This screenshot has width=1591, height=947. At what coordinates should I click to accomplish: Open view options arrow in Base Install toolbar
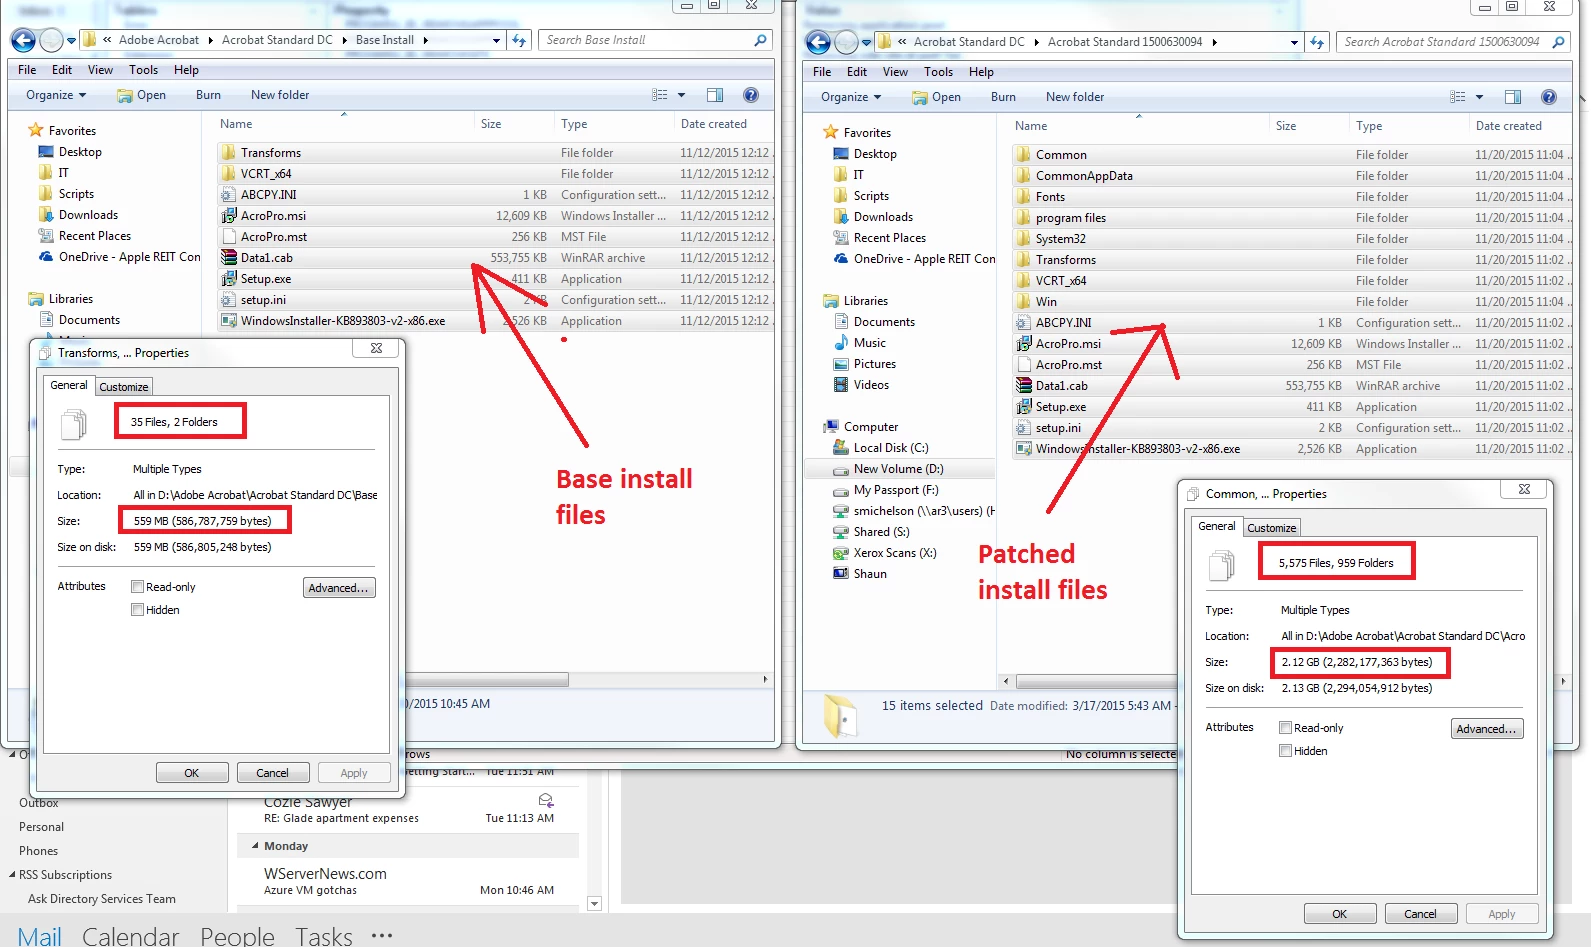tap(682, 95)
